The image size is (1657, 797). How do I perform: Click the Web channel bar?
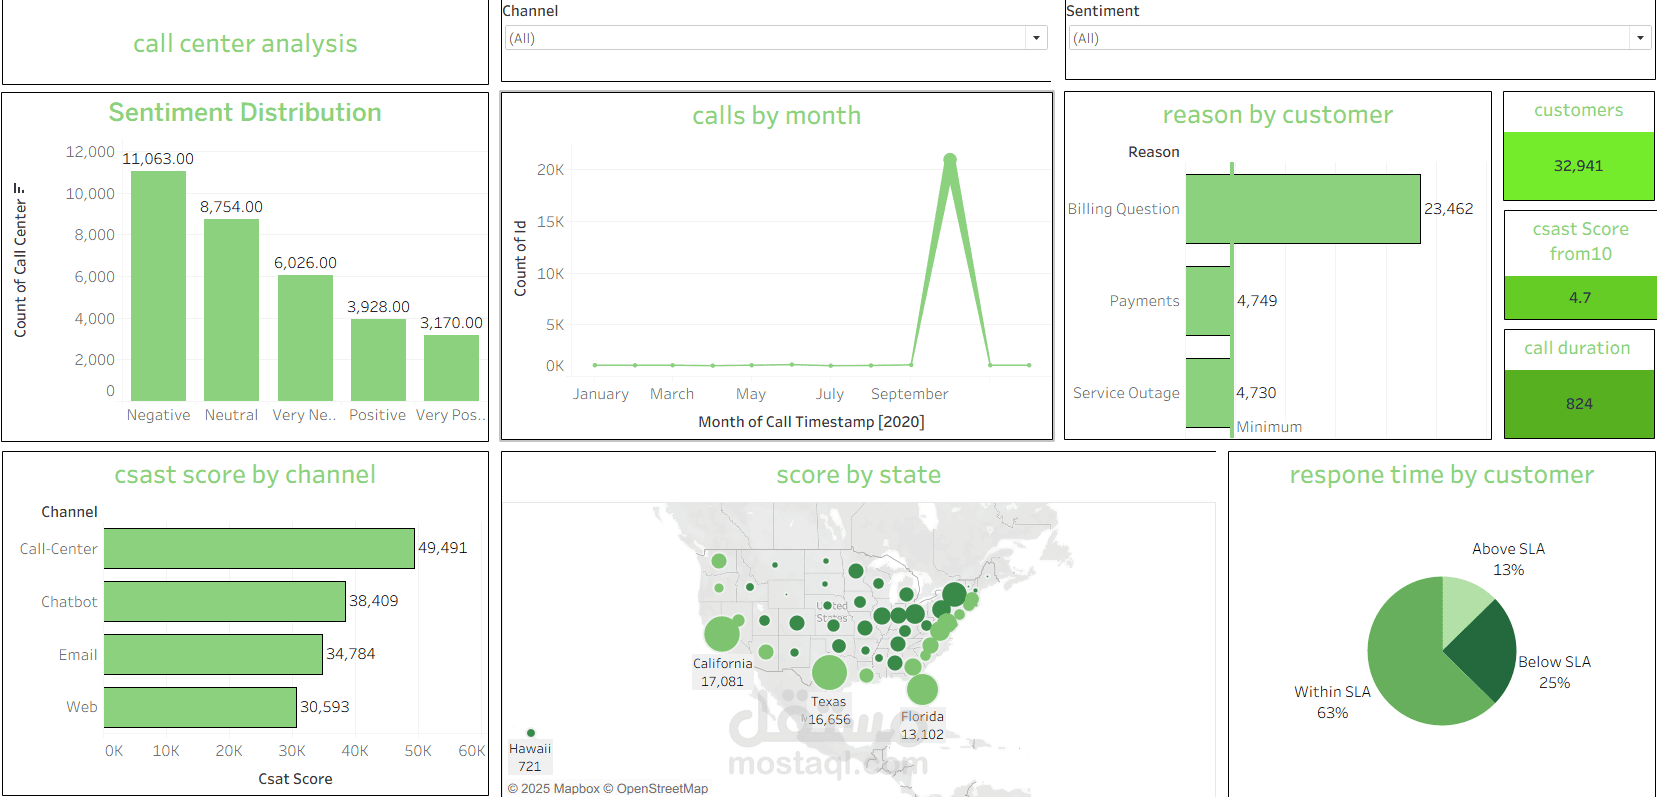(200, 707)
